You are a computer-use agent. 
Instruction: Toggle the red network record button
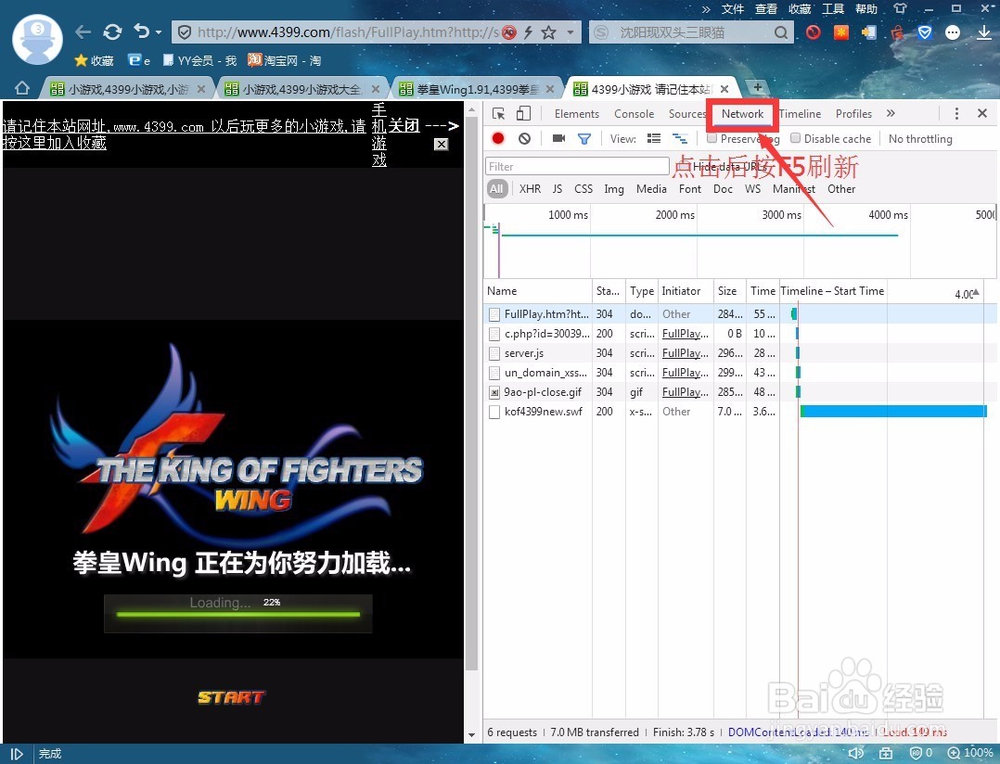pos(498,138)
